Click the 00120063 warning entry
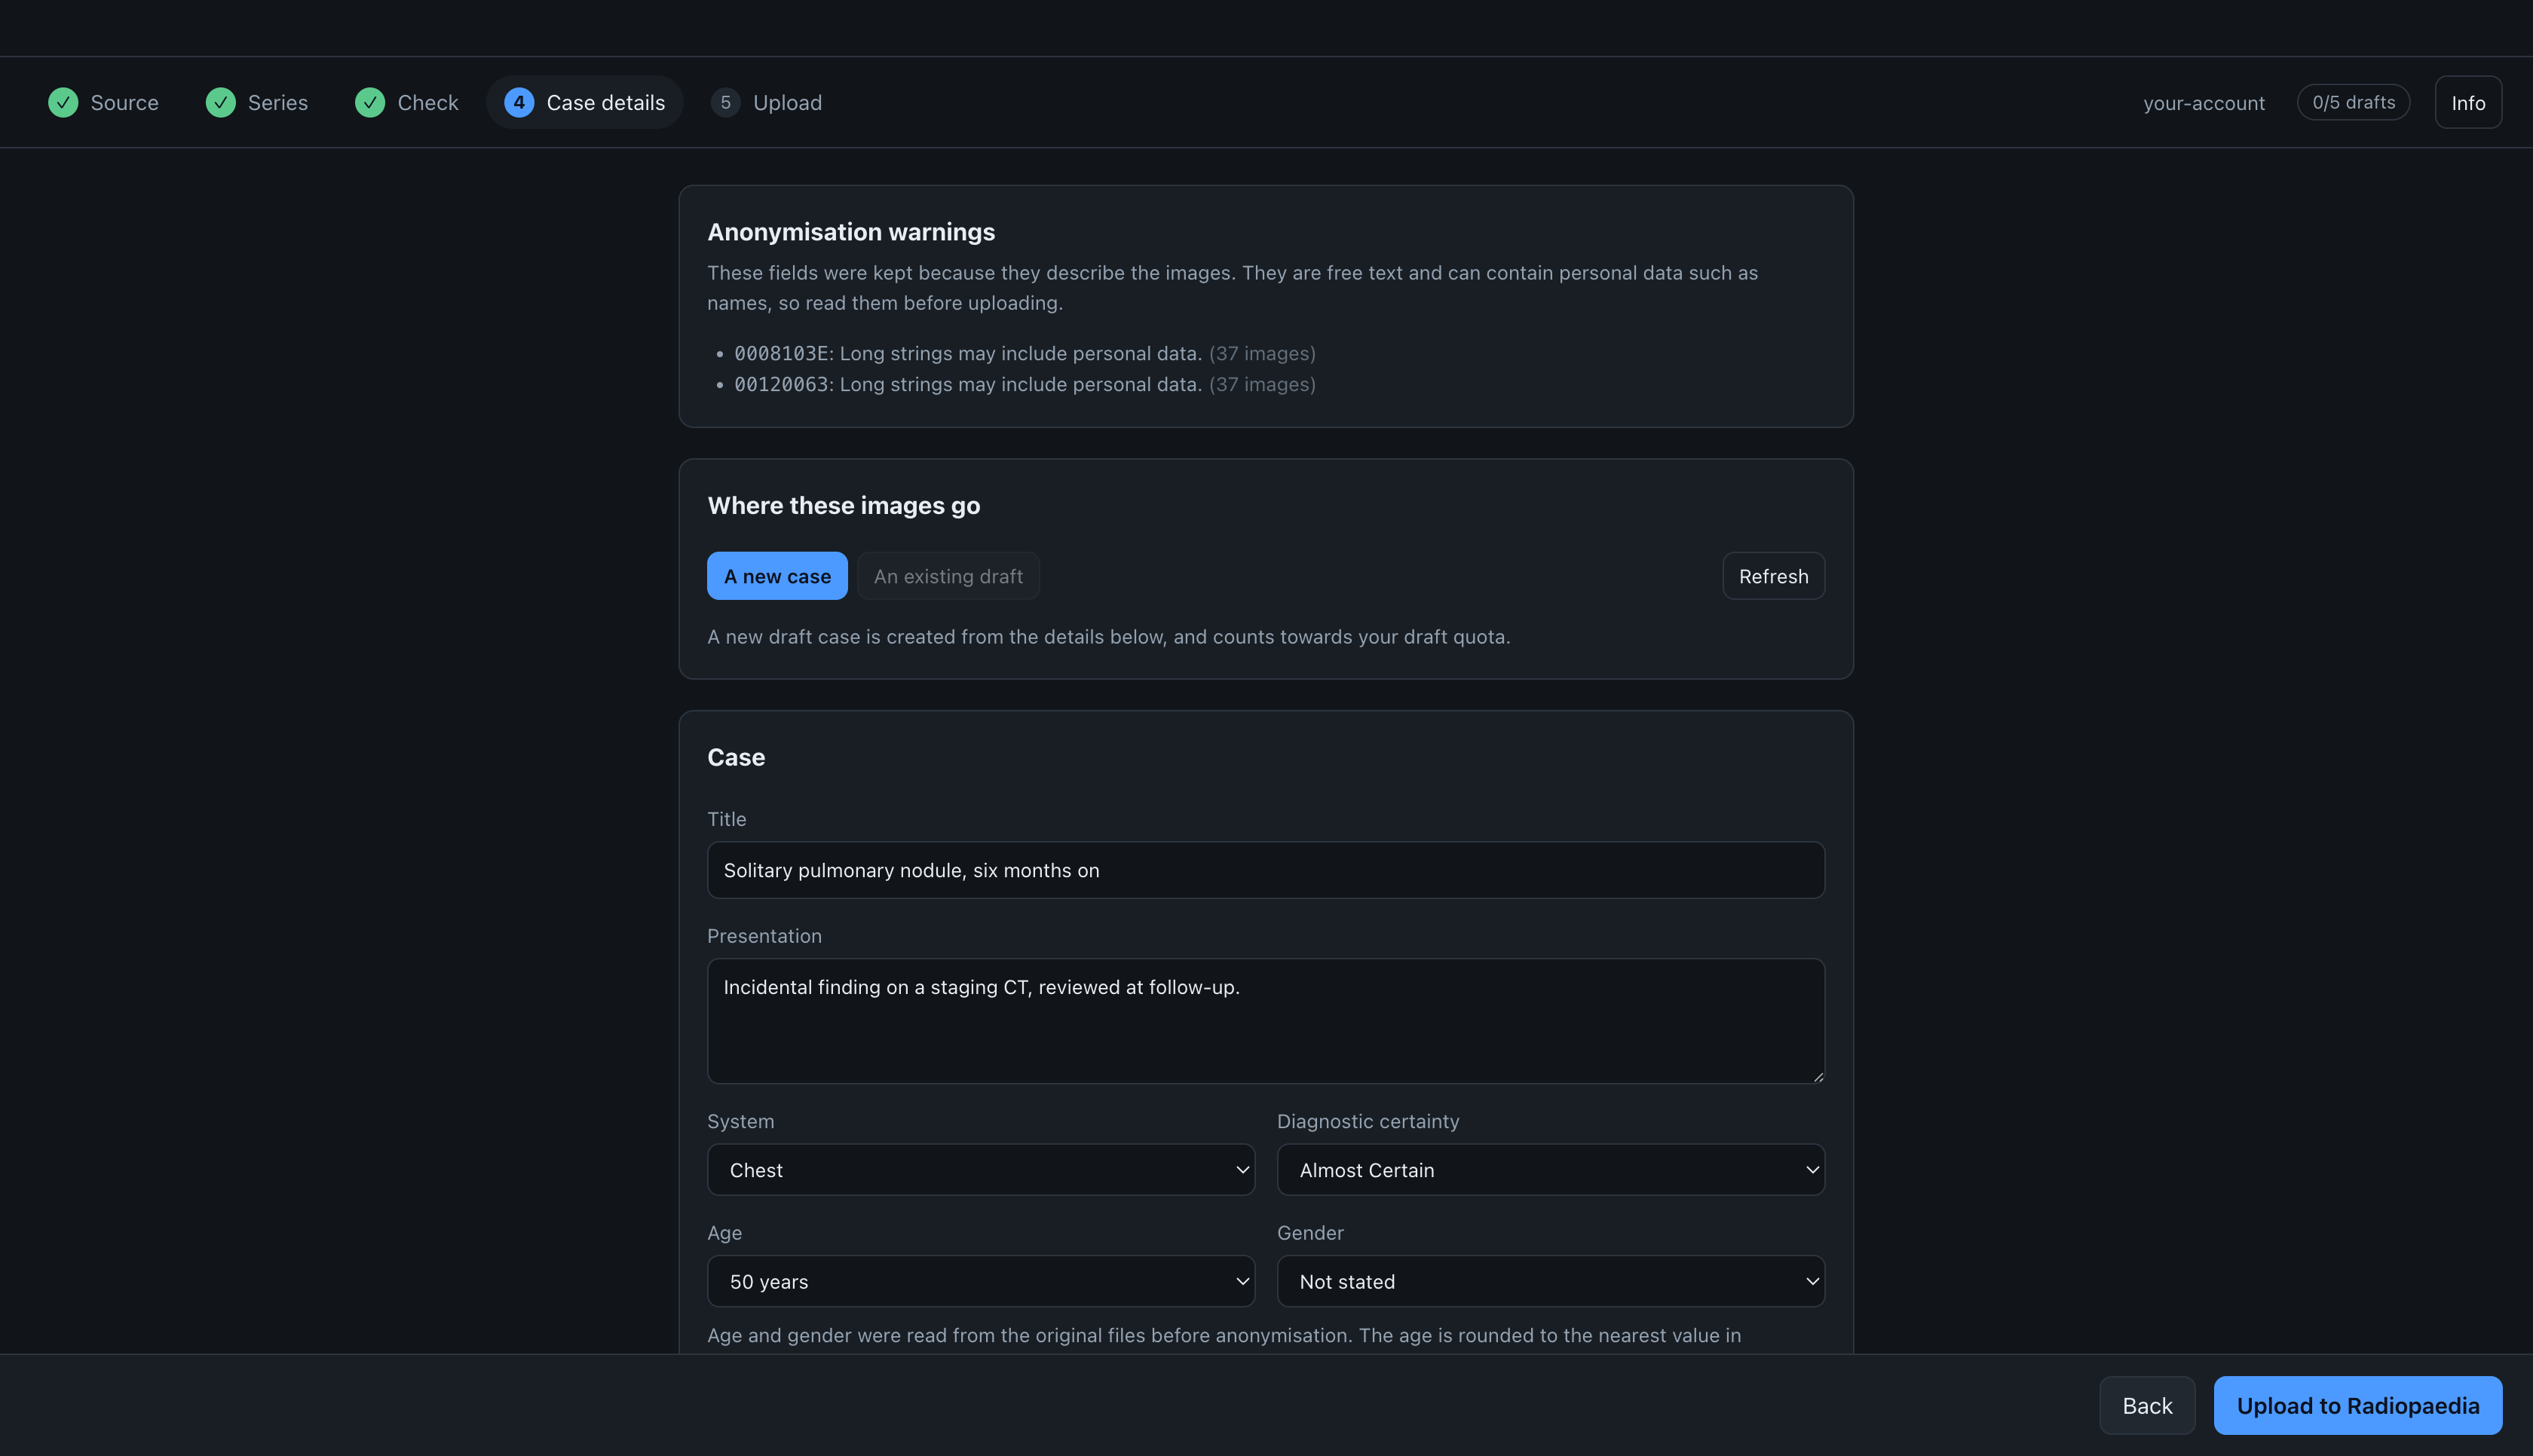Image resolution: width=2533 pixels, height=1456 pixels. point(1025,384)
